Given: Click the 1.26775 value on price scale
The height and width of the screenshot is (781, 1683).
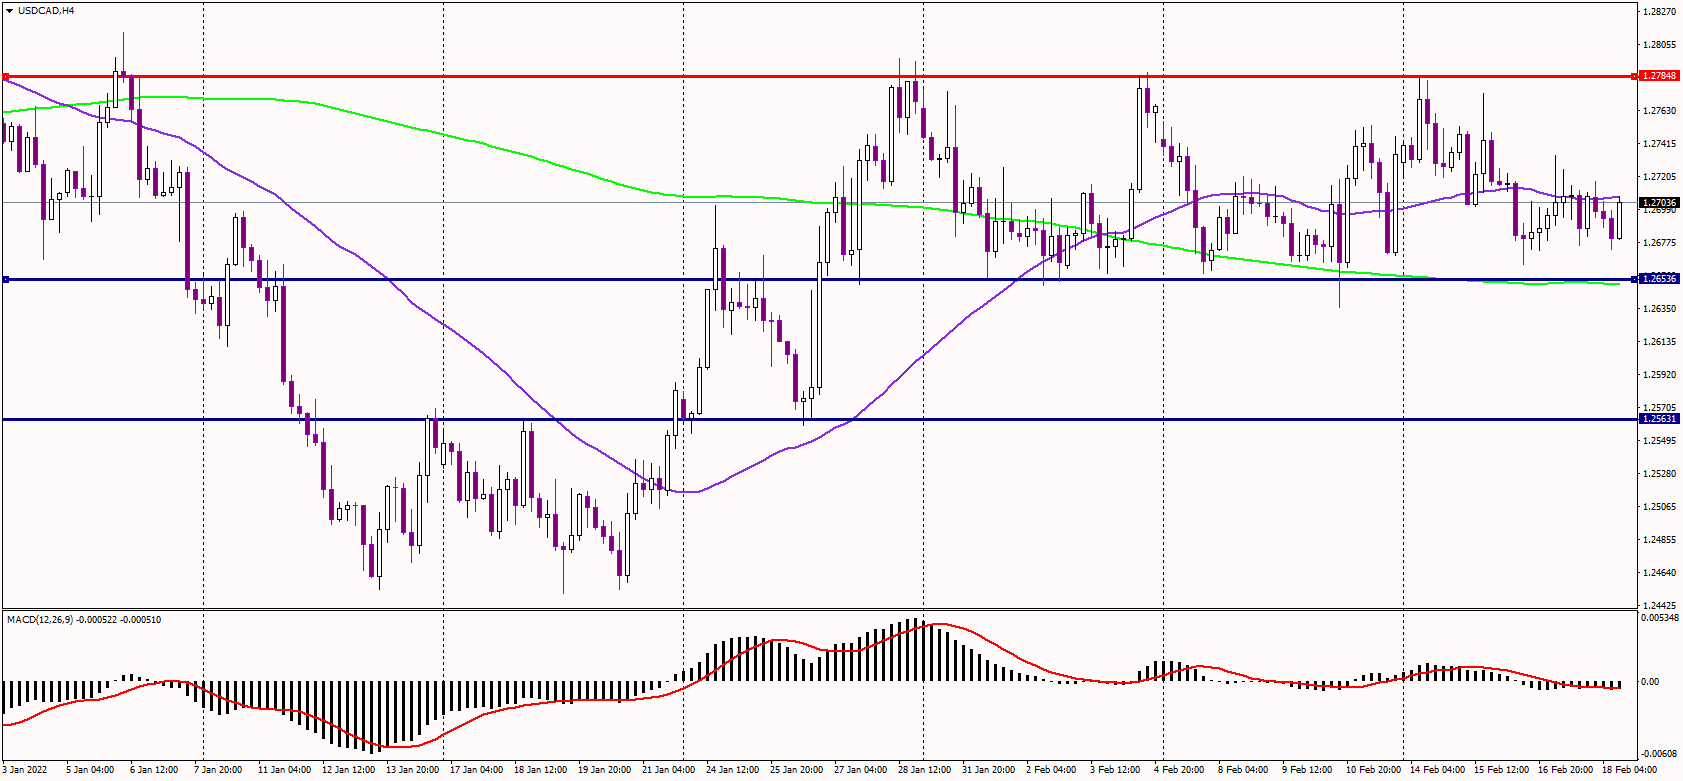Looking at the screenshot, I should pos(1660,243).
